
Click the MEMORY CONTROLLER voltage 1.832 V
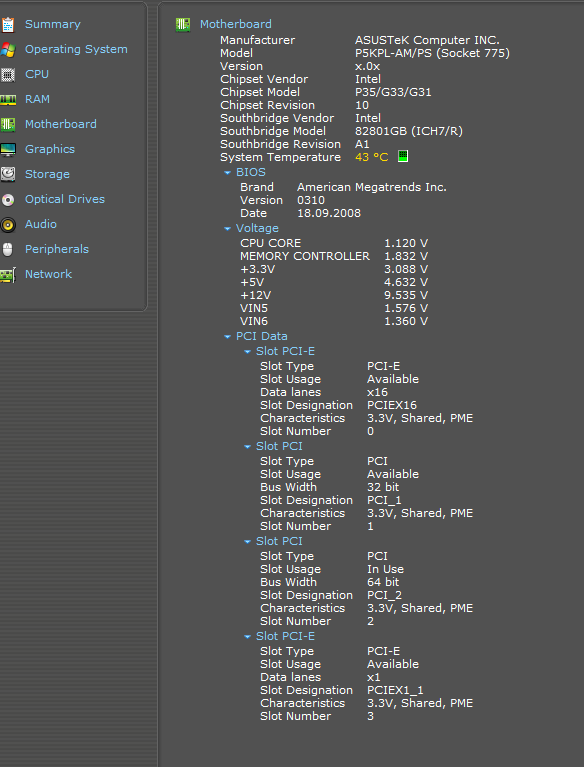coord(406,256)
